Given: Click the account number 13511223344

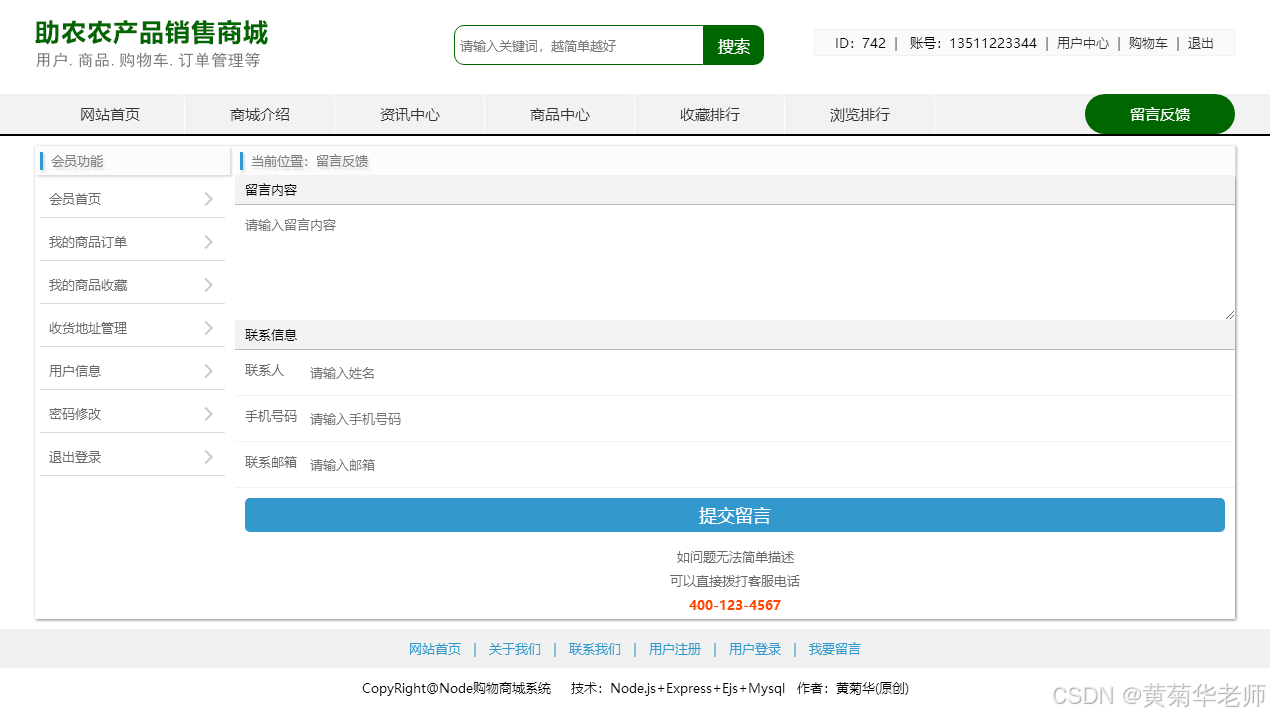Looking at the screenshot, I should coord(993,43).
